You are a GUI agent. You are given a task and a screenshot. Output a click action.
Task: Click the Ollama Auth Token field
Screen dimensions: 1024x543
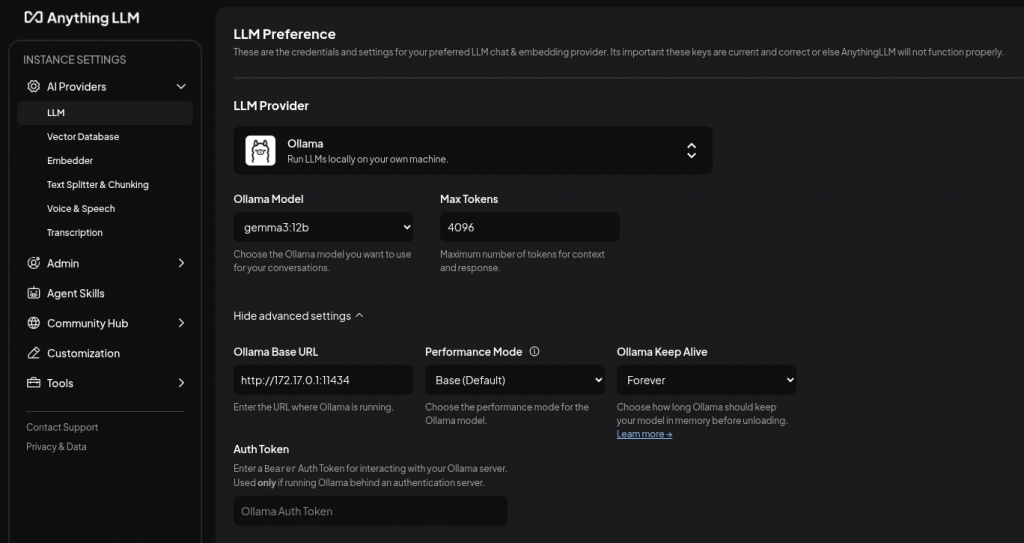pos(370,511)
